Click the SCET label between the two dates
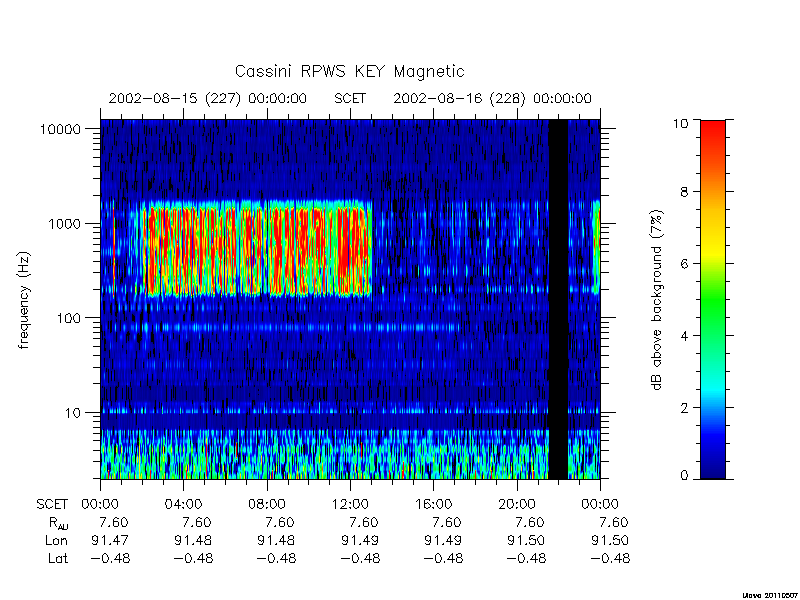The width and height of the screenshot is (800, 600). [x=350, y=98]
